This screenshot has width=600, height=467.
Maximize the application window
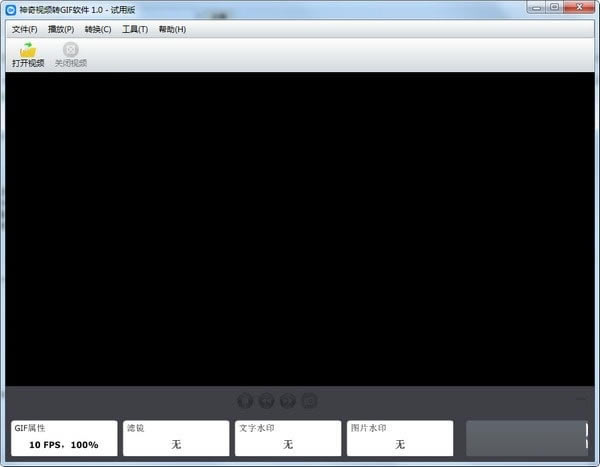(554, 7)
